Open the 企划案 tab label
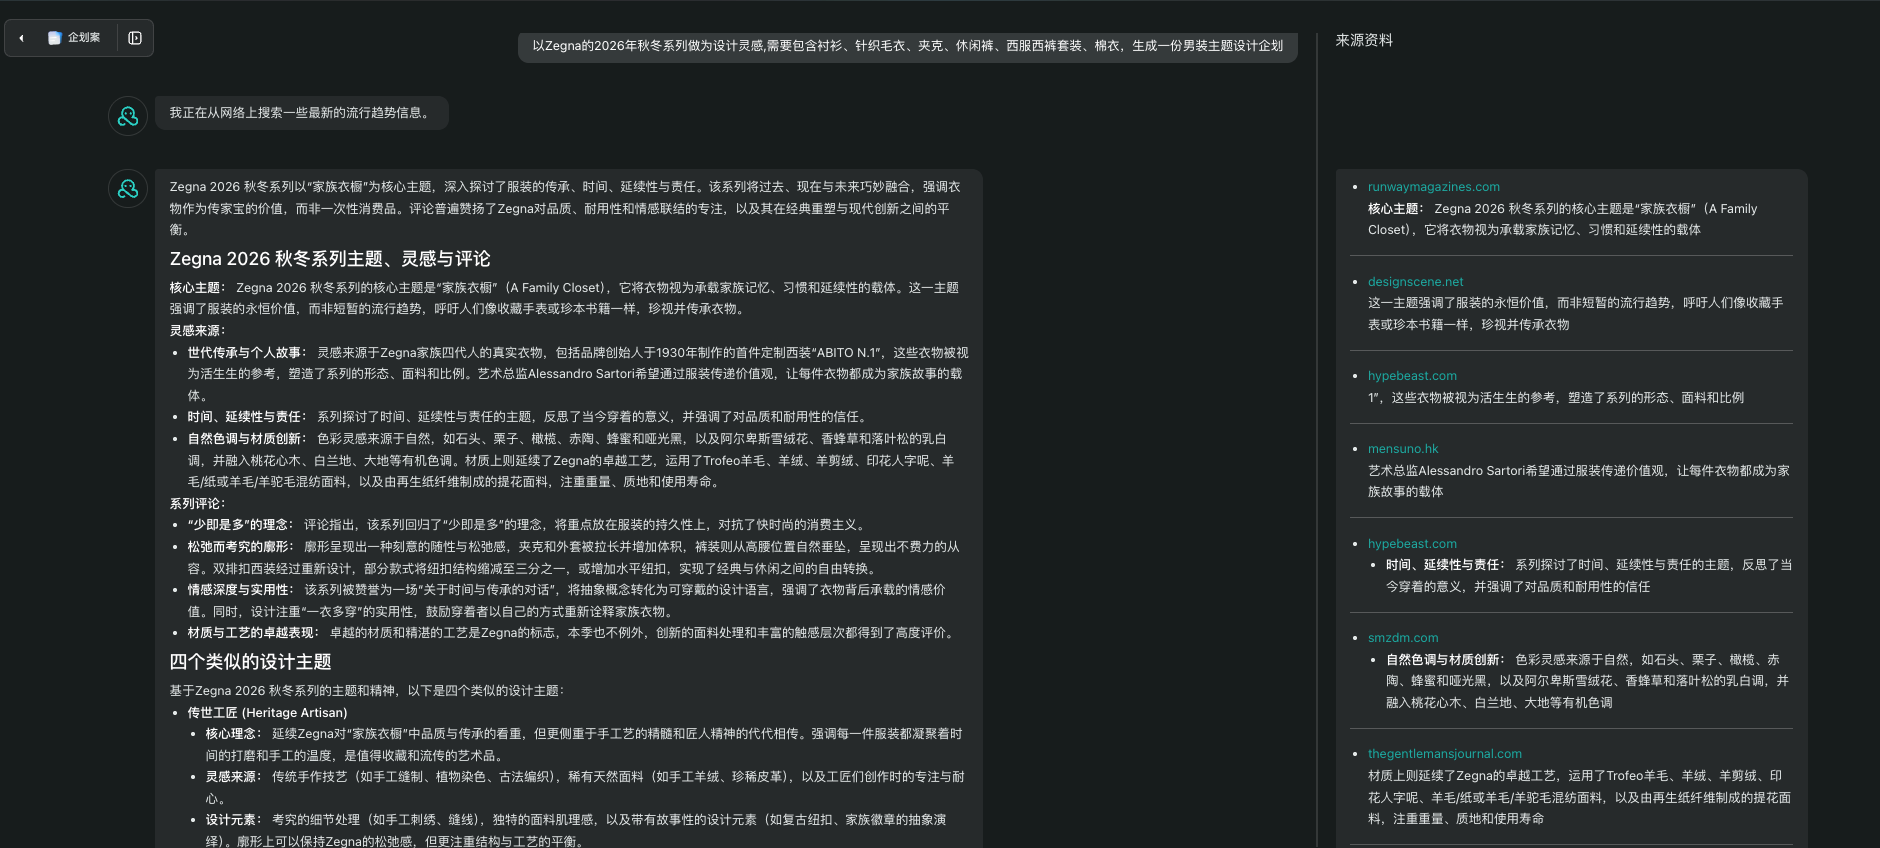This screenshot has height=848, width=1880. (84, 38)
